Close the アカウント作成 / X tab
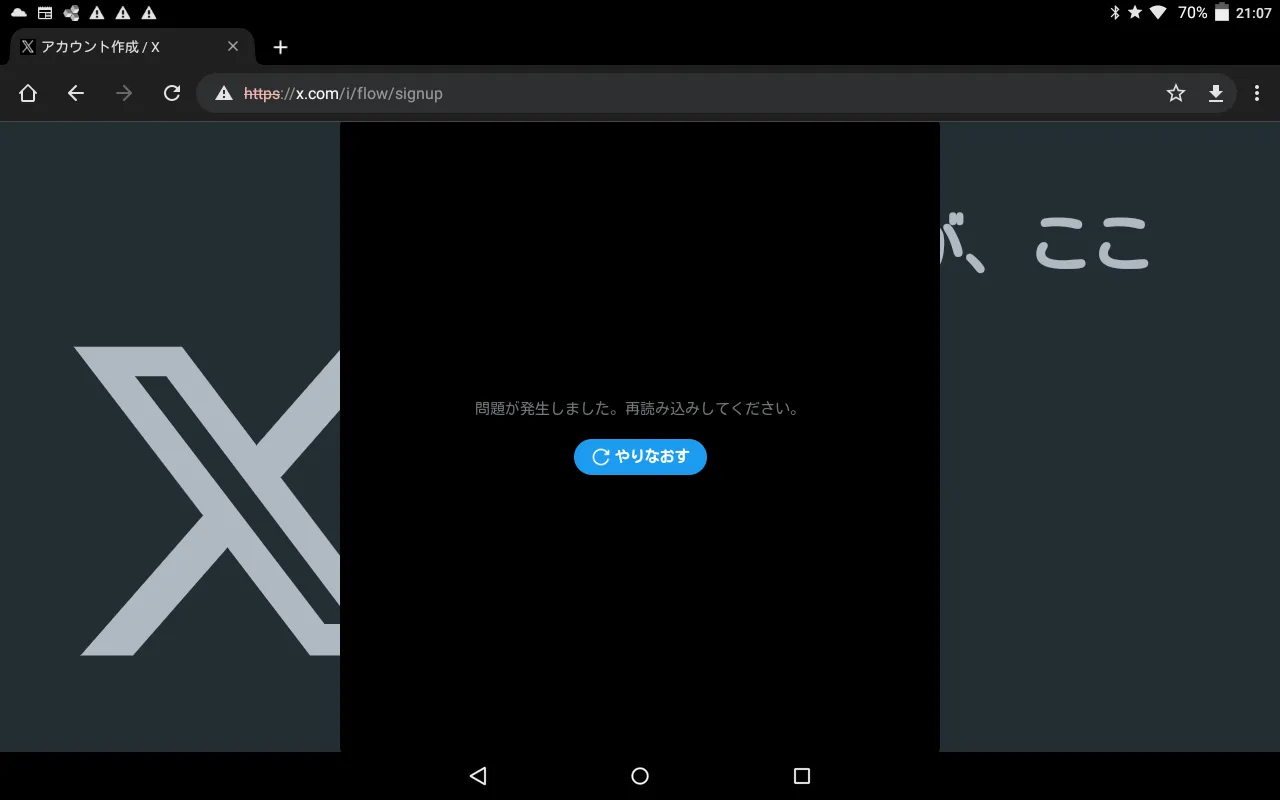Image resolution: width=1280 pixels, height=800 pixels. click(x=233, y=46)
